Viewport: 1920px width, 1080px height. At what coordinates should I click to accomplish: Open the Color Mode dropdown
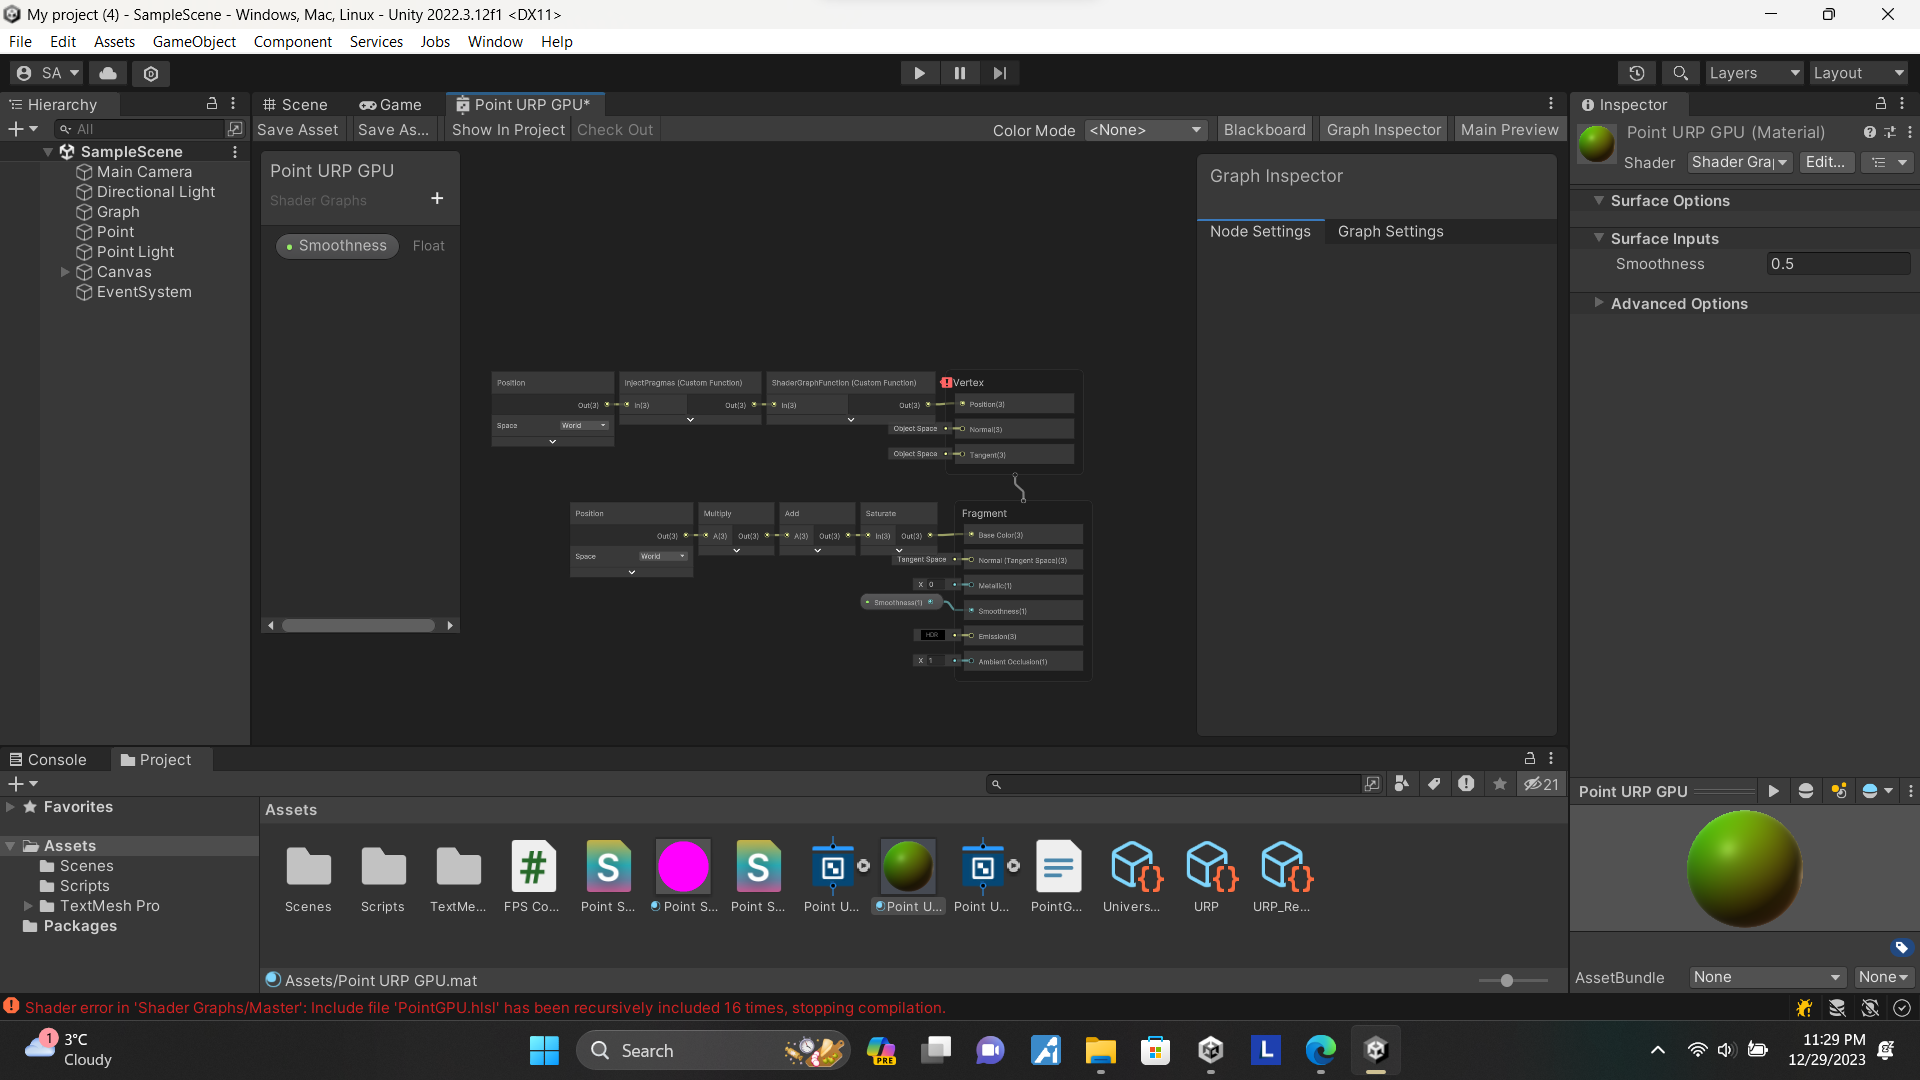(1145, 130)
